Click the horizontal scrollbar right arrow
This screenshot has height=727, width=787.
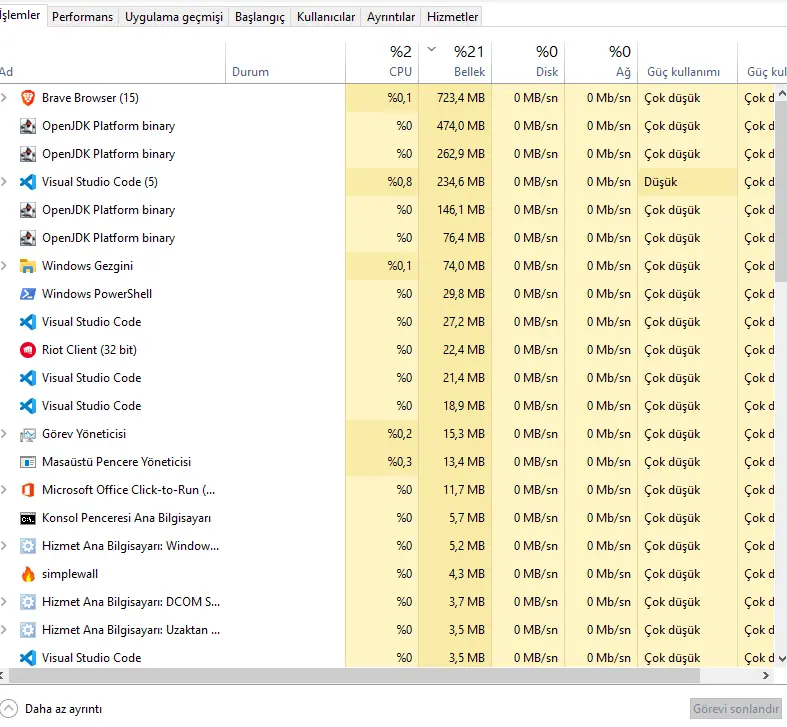coord(765,675)
